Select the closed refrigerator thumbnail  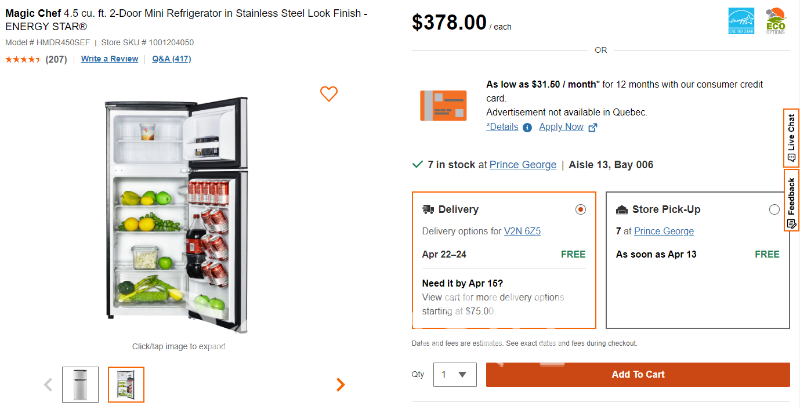coord(80,384)
